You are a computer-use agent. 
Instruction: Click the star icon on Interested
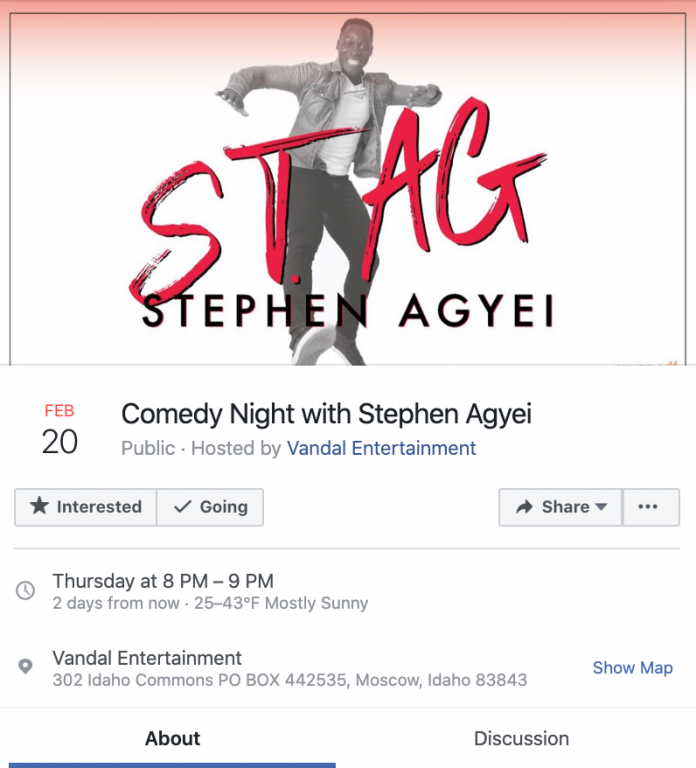(39, 507)
